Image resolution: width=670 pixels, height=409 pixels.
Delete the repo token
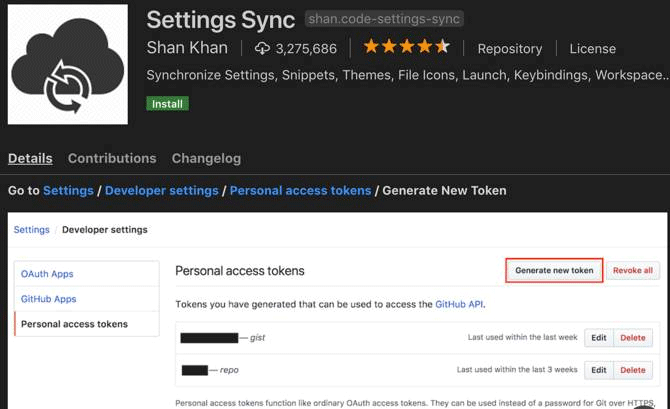(x=632, y=370)
